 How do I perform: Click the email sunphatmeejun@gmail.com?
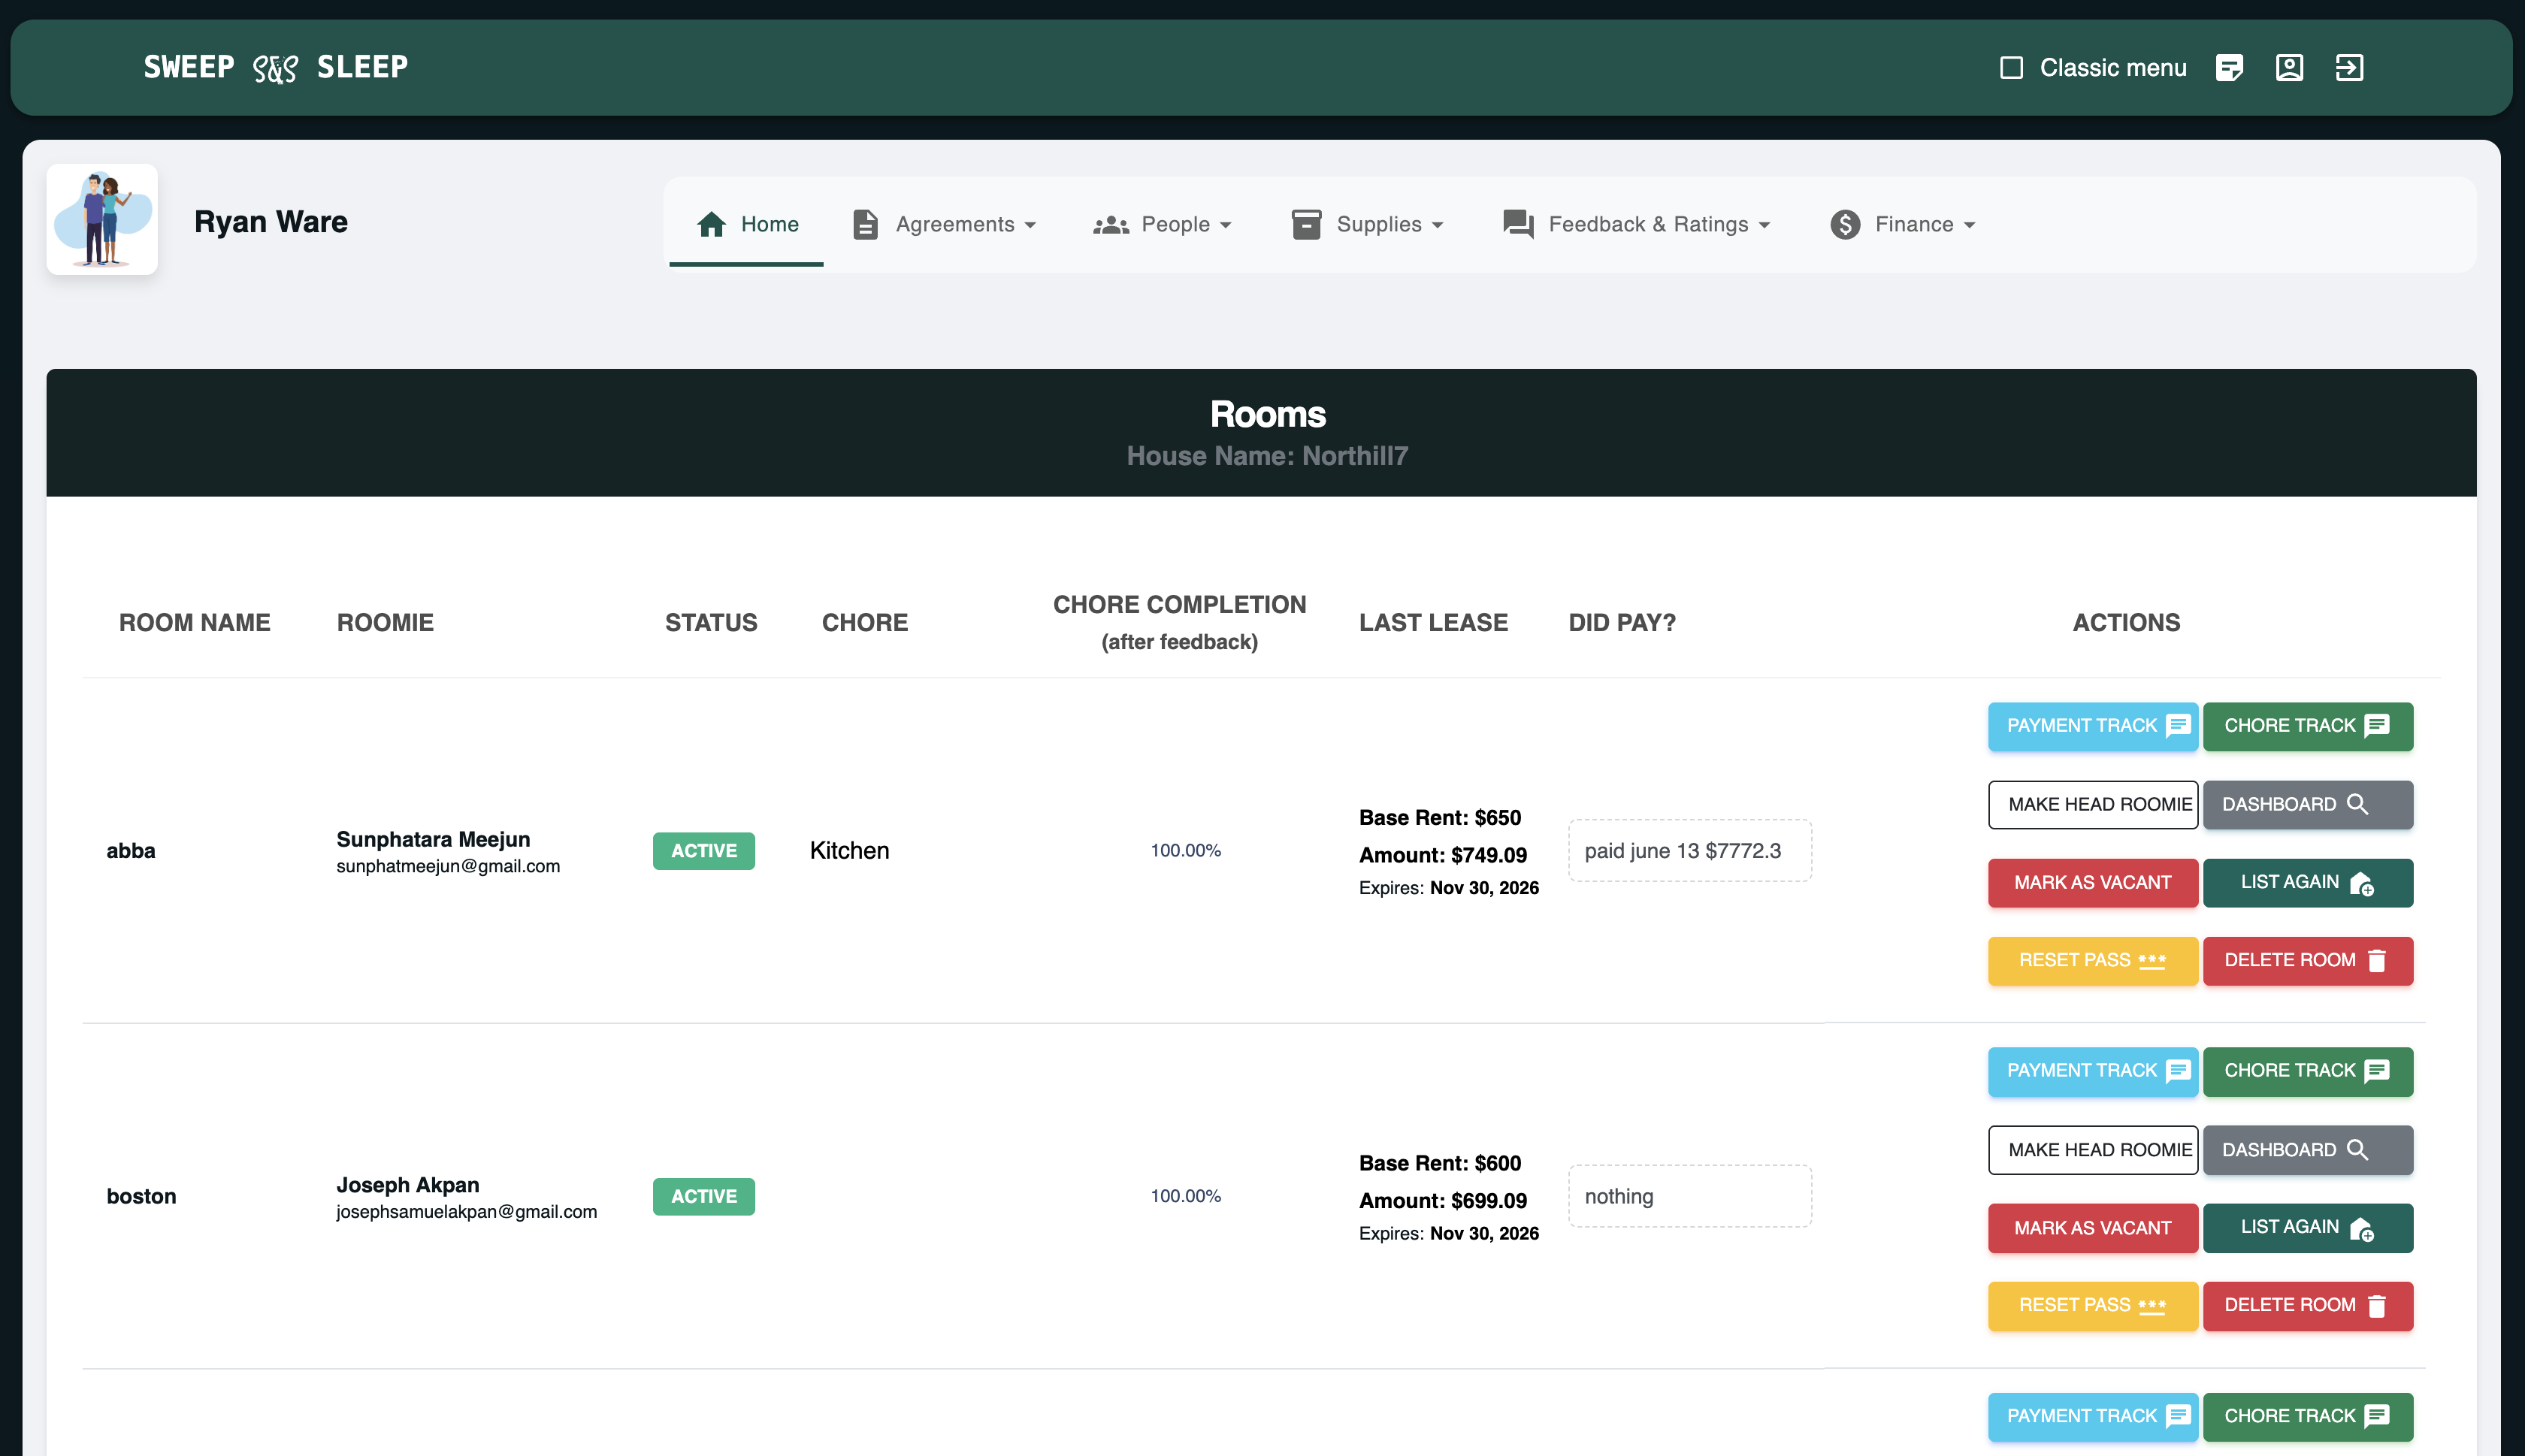click(x=448, y=867)
